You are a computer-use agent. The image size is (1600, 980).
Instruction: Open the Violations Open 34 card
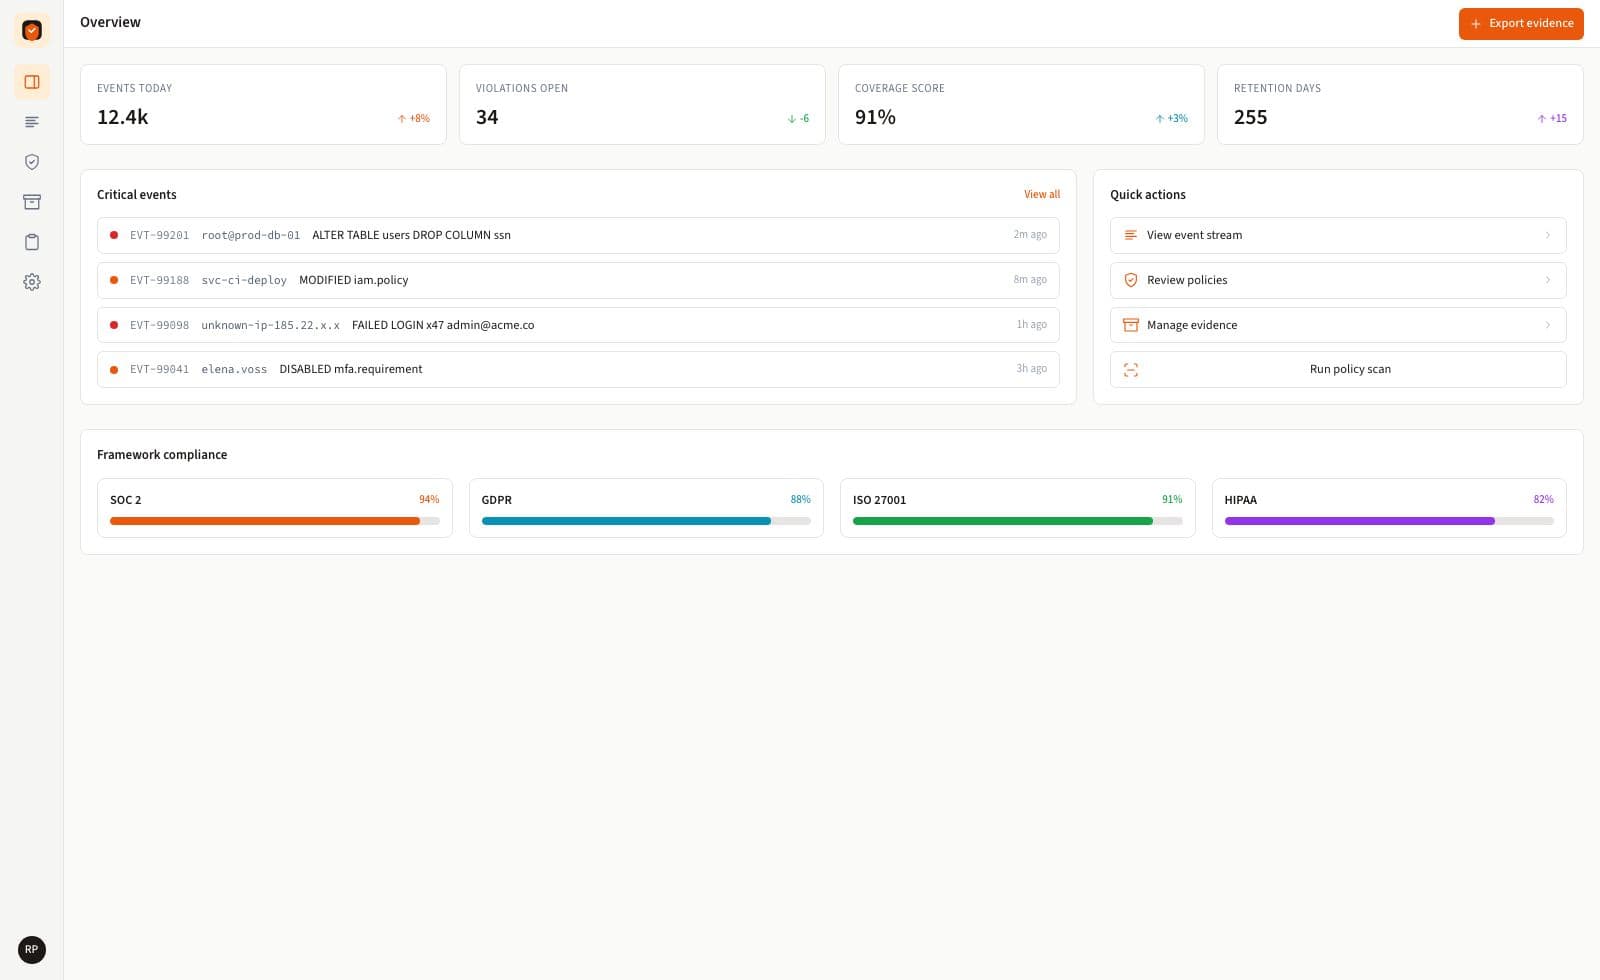(x=642, y=104)
